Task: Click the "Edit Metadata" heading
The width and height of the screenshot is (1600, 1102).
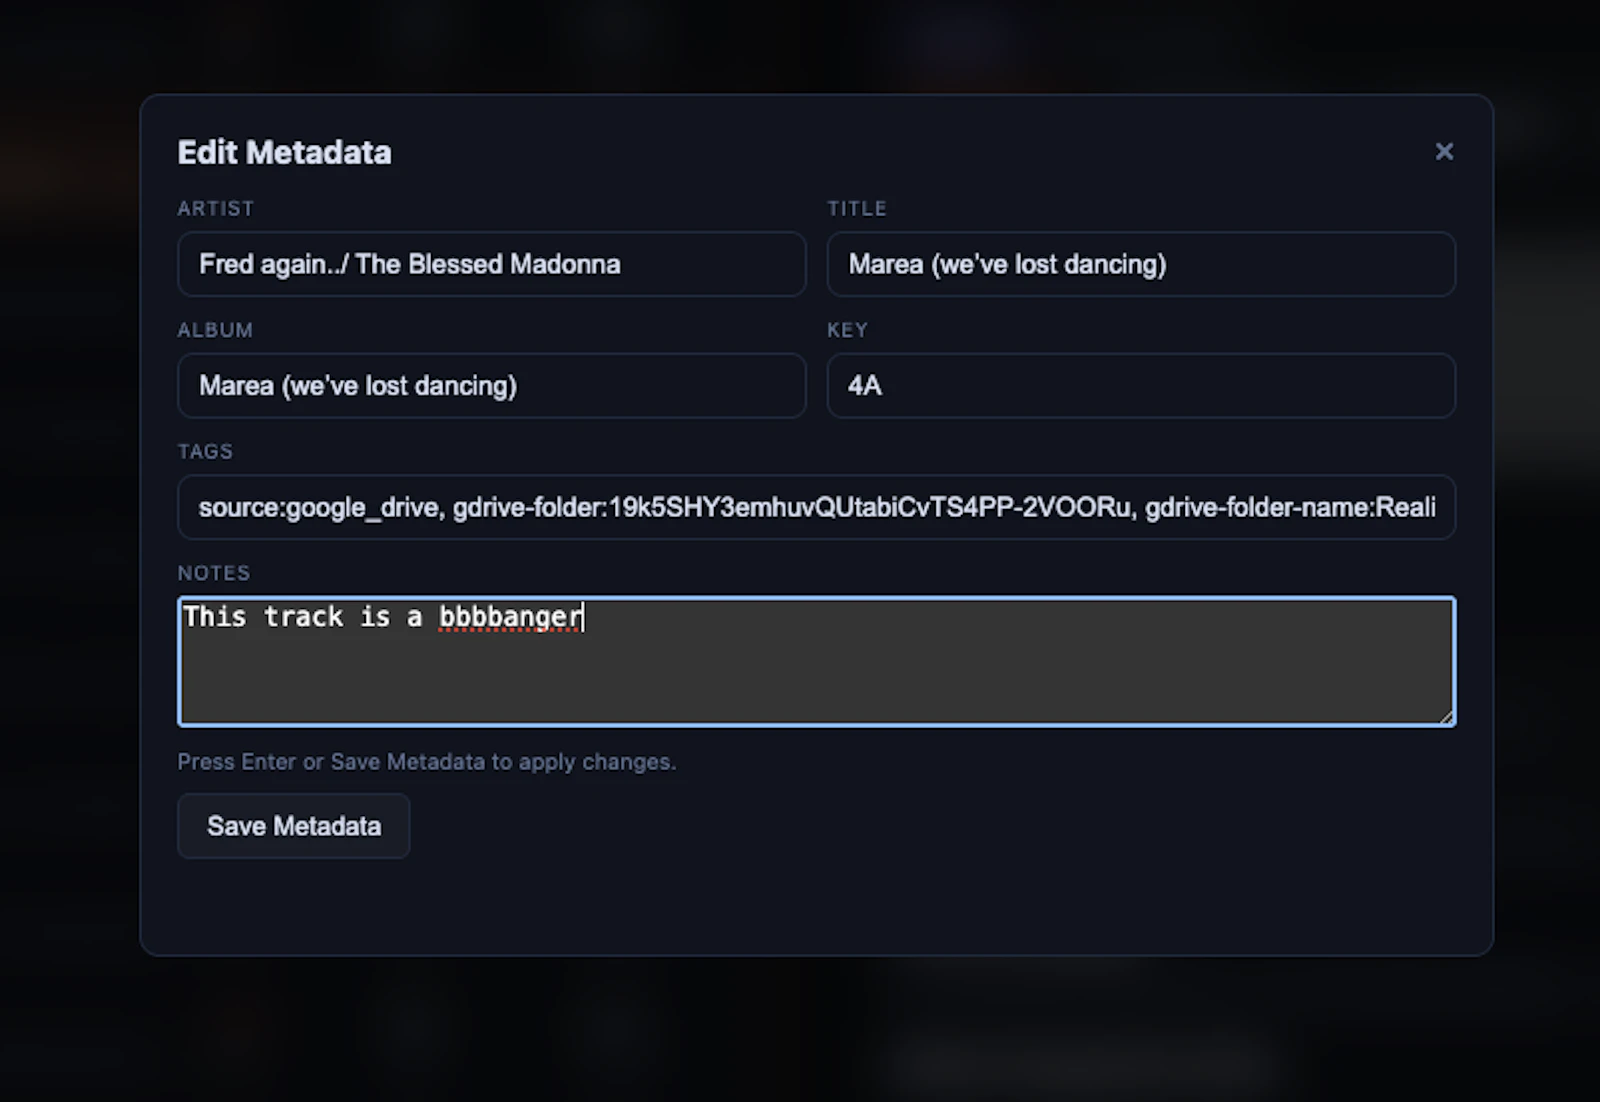Action: (284, 152)
